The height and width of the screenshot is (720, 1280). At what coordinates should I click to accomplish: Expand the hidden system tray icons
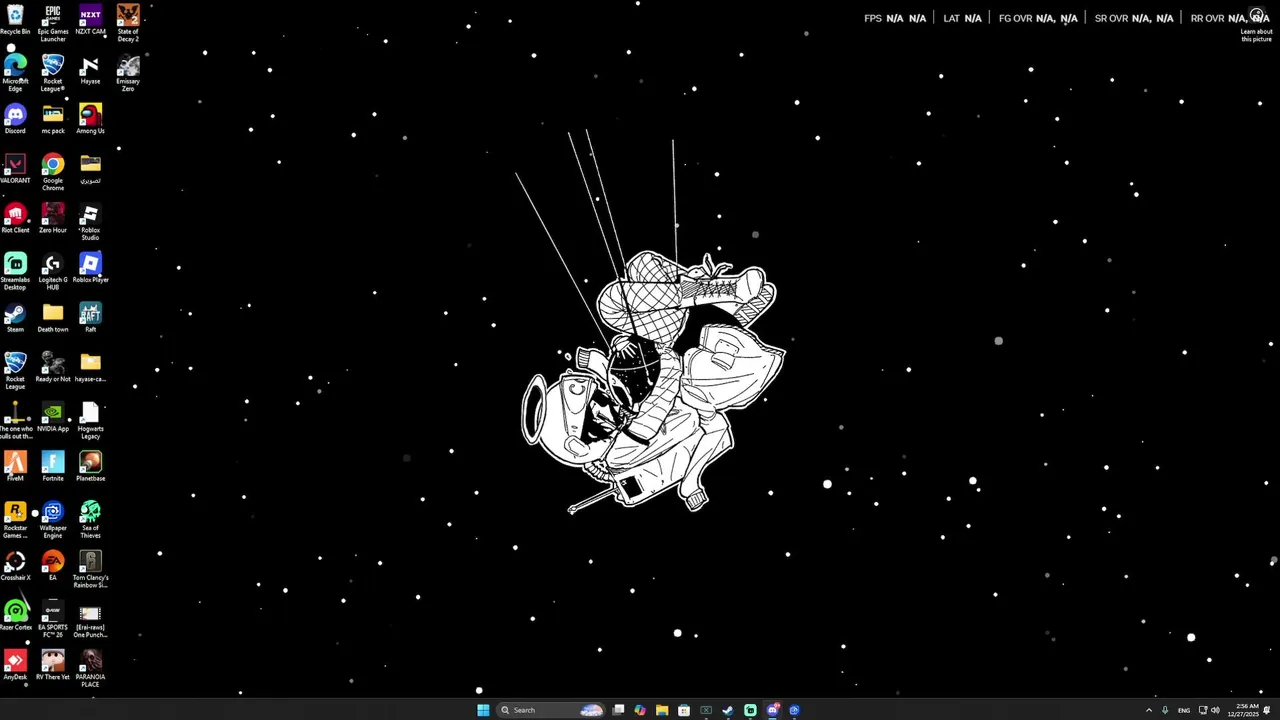click(x=1148, y=710)
